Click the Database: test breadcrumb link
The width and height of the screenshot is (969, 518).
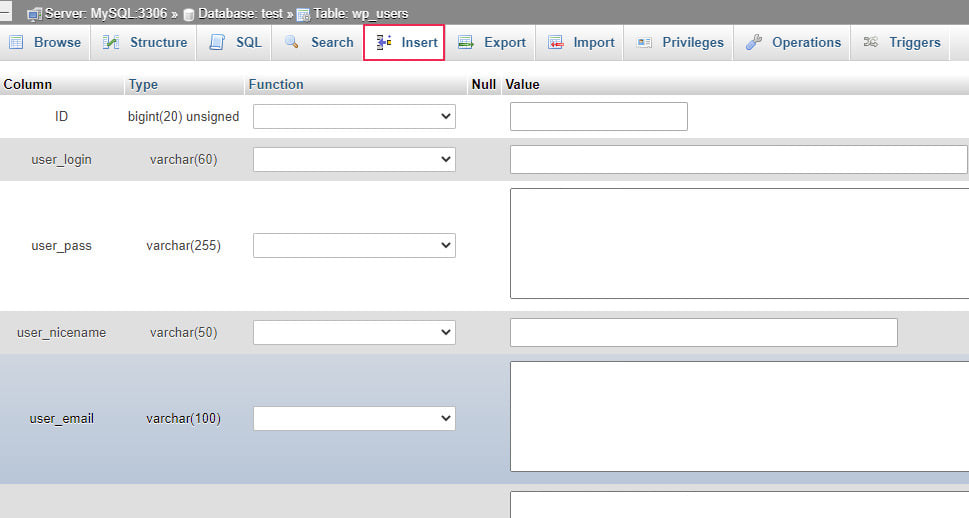click(x=240, y=14)
